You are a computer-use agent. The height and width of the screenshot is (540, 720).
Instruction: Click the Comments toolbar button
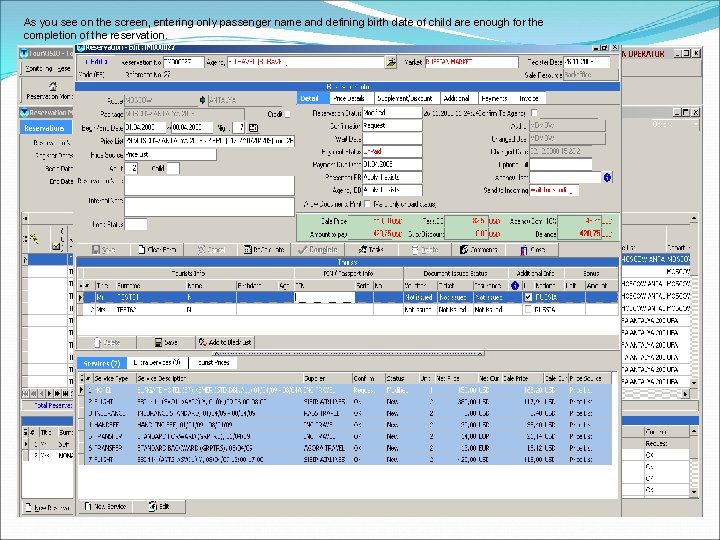point(479,250)
